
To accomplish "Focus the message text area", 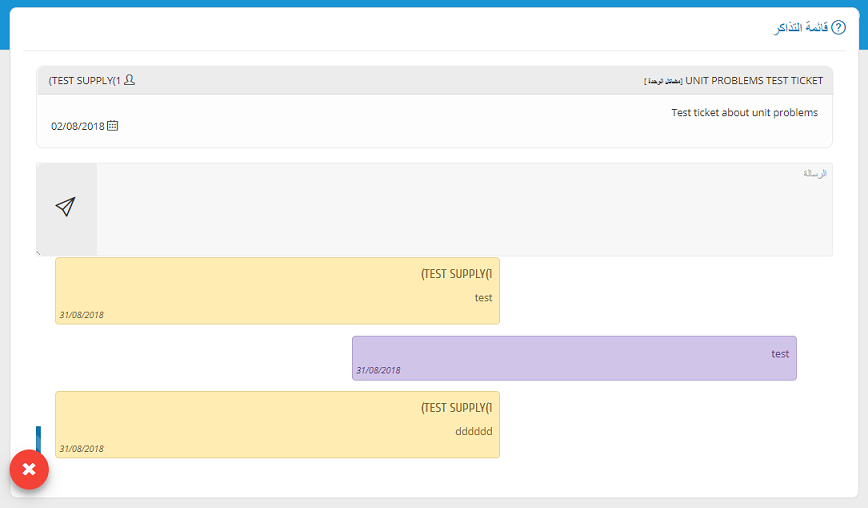I will pos(464,209).
